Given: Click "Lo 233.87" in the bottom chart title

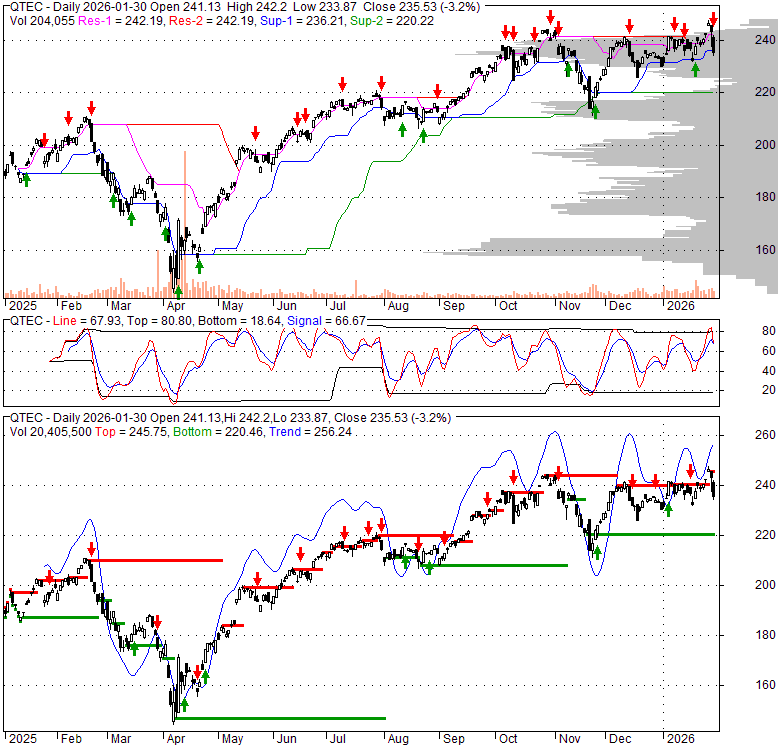Looking at the screenshot, I should (x=300, y=418).
